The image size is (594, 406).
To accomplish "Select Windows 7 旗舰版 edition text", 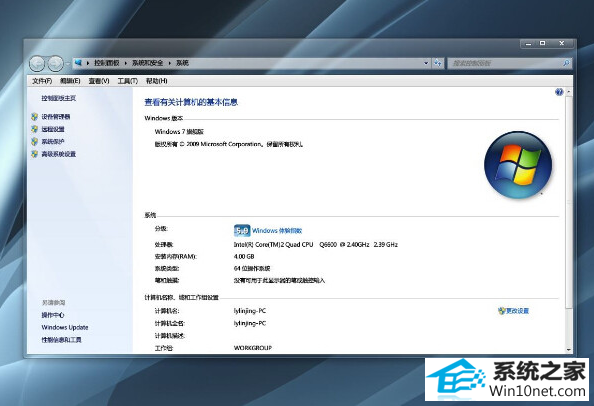I will pyautogui.click(x=179, y=132).
